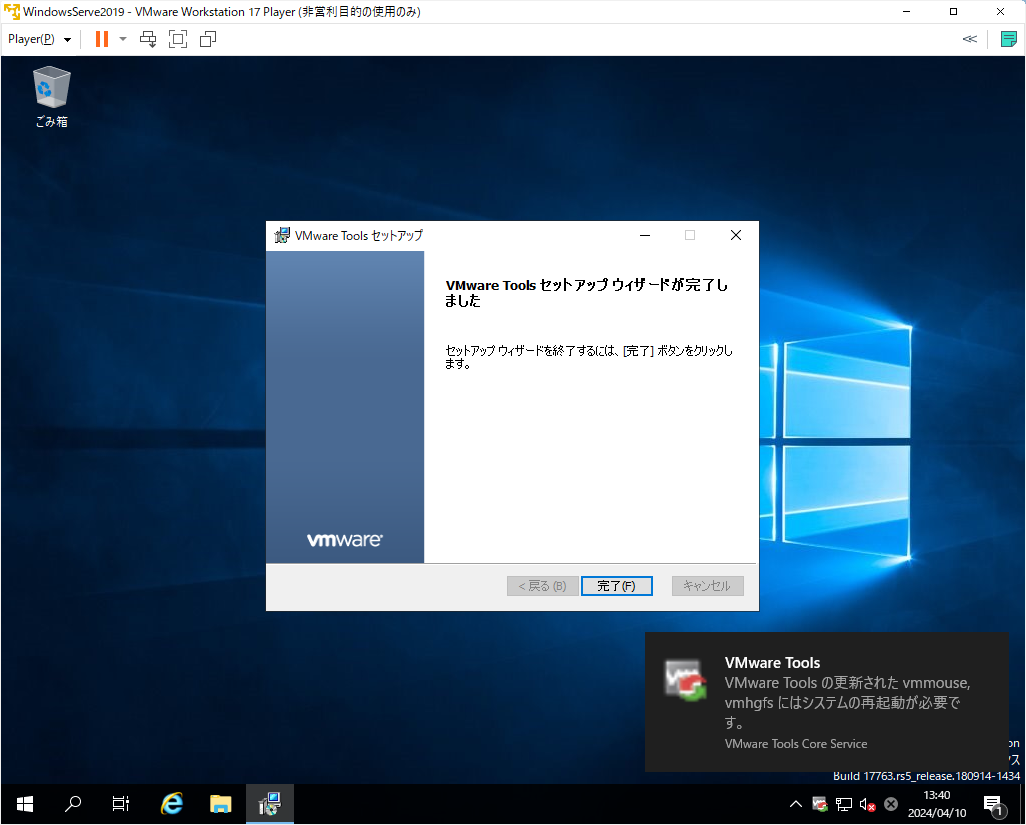Image resolution: width=1026 pixels, height=825 pixels.
Task: Click the キャンセル button in setup dialog
Action: (707, 586)
